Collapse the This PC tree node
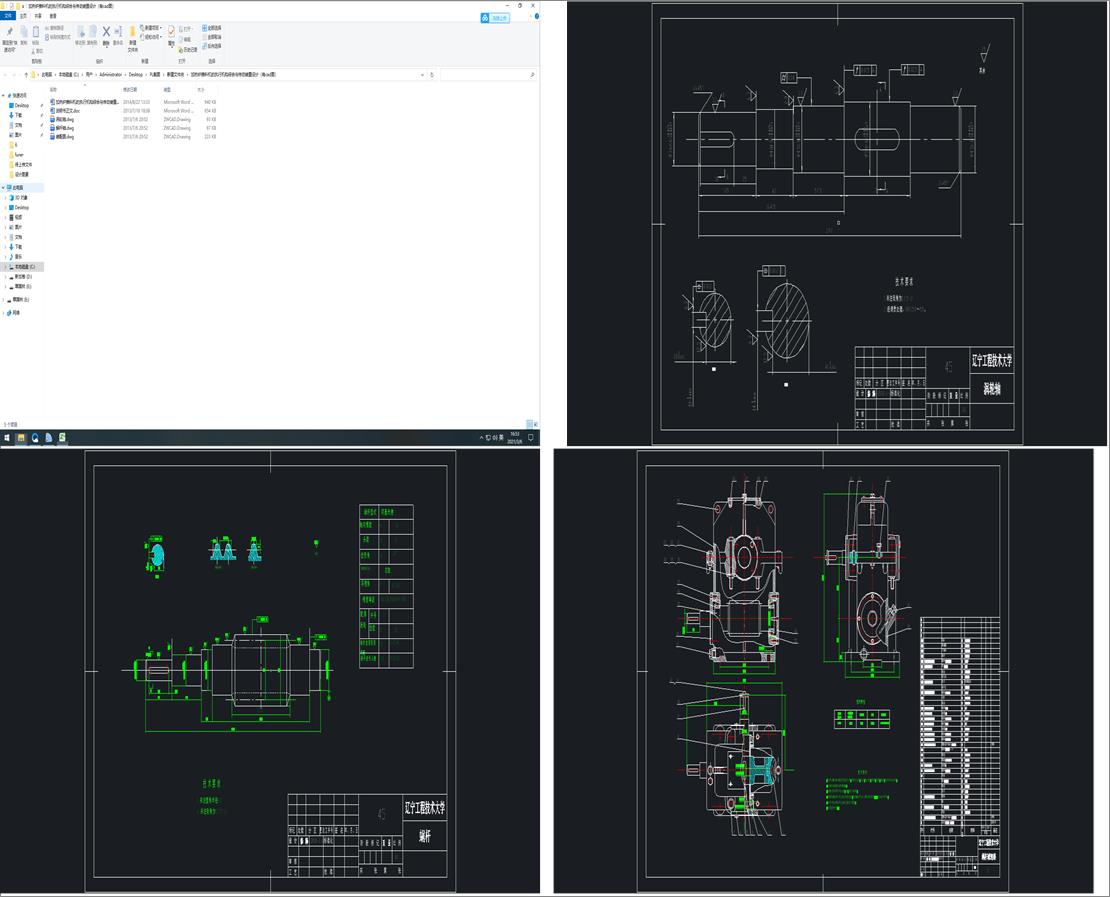Viewport: 1110px width, 897px height. tap(4, 187)
